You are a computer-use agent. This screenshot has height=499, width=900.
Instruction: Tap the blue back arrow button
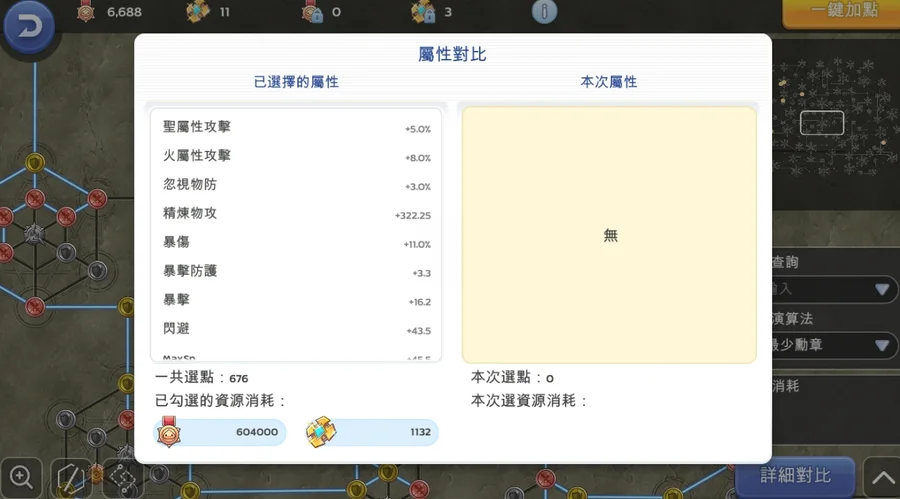pyautogui.click(x=29, y=26)
